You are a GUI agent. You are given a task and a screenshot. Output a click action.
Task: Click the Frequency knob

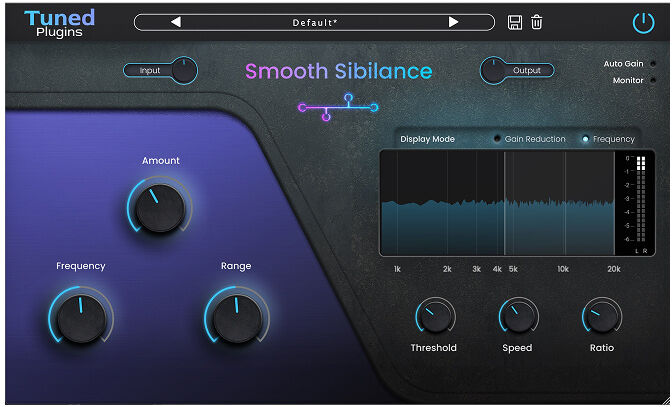tap(81, 317)
